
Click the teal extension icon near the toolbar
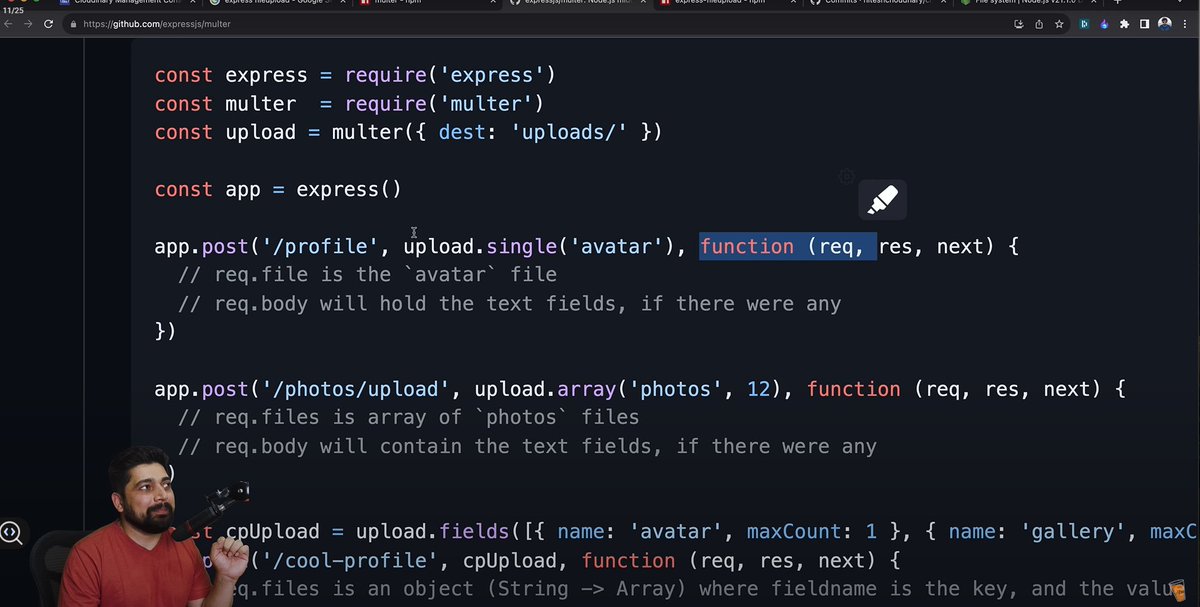(x=1084, y=23)
